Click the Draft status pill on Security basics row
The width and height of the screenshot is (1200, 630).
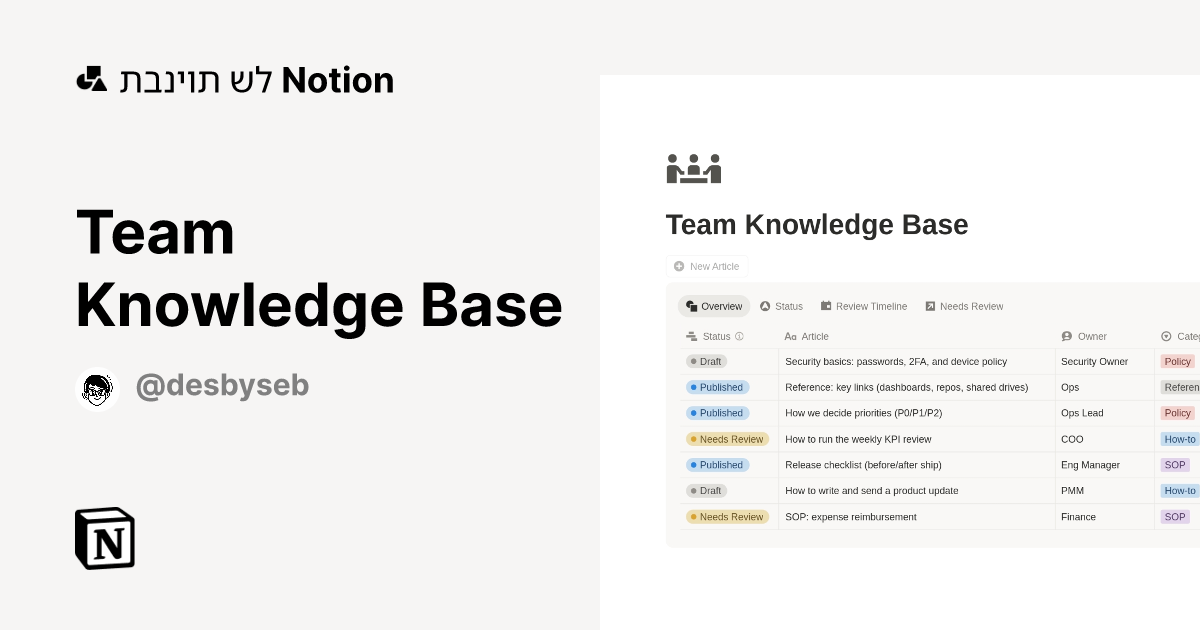coord(707,361)
